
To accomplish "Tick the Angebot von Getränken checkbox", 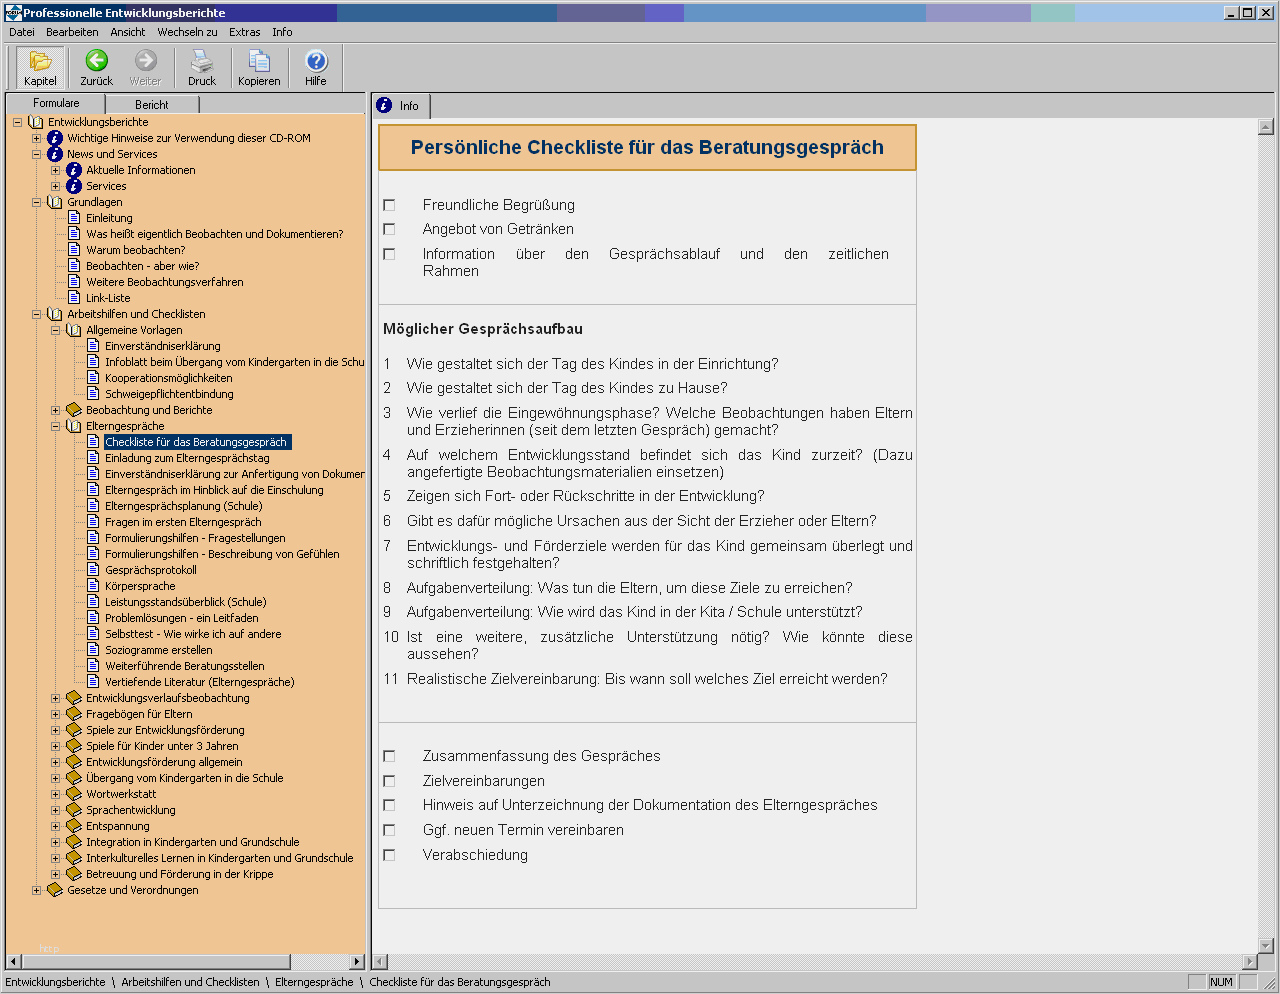I will (389, 229).
